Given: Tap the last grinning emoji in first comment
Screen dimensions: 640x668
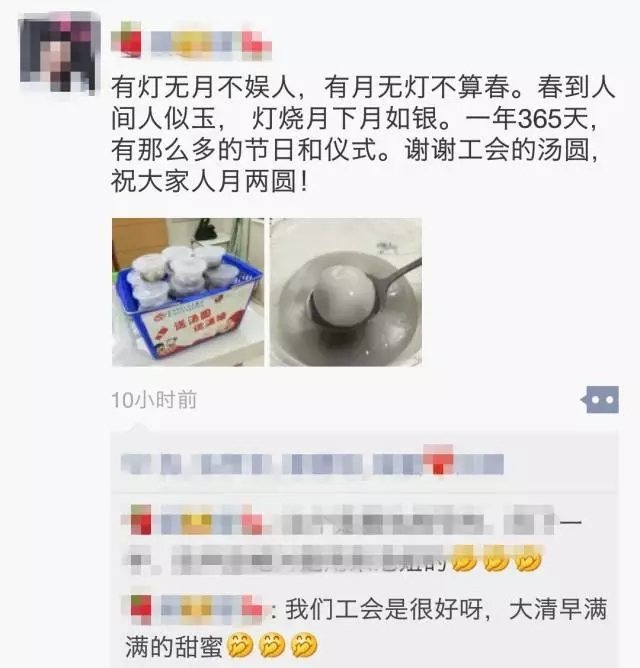Looking at the screenshot, I should (x=528, y=559).
